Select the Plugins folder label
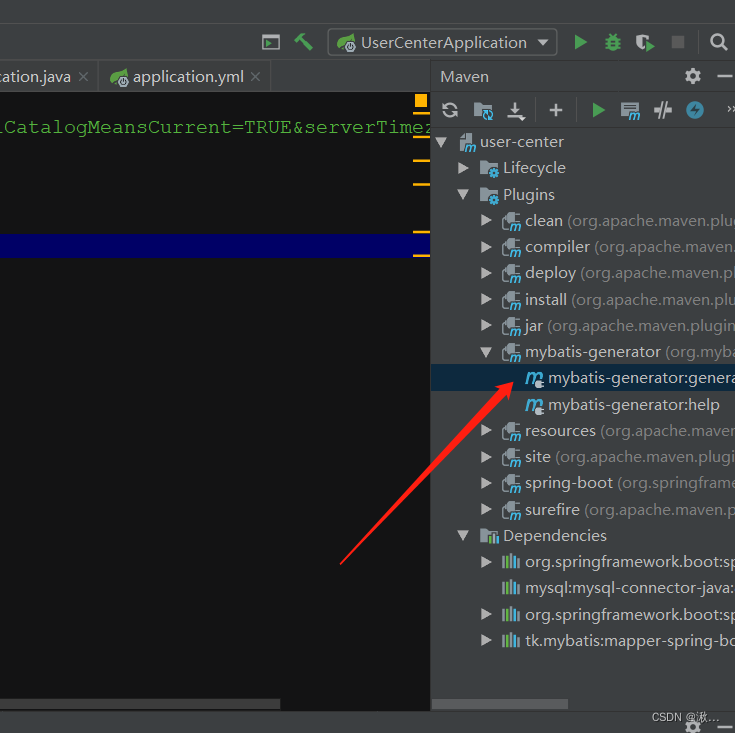 [529, 194]
